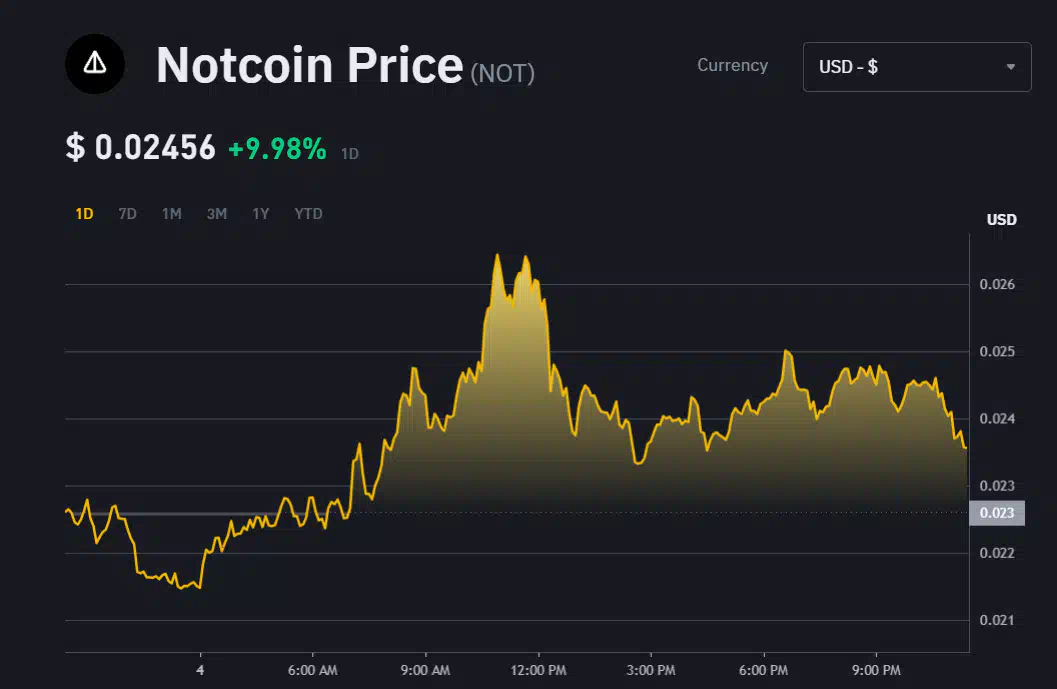This screenshot has height=689, width=1057.
Task: View the YTD price chart
Action: coord(308,213)
